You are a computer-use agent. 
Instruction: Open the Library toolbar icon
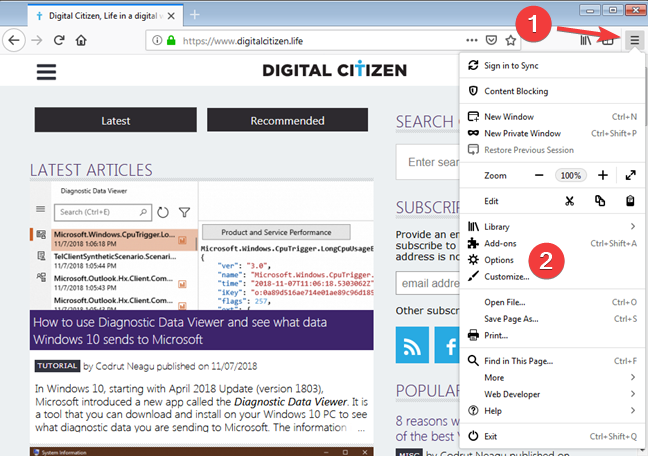coord(586,40)
